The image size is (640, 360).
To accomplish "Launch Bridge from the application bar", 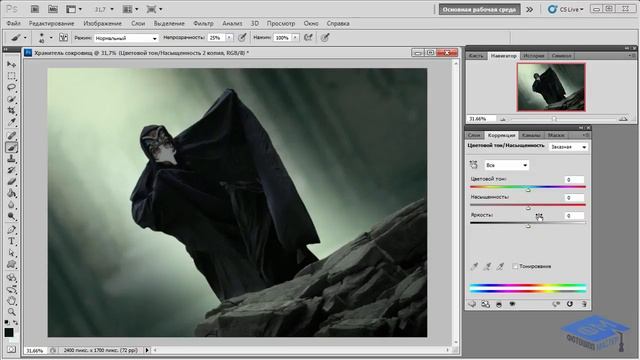I will point(35,9).
